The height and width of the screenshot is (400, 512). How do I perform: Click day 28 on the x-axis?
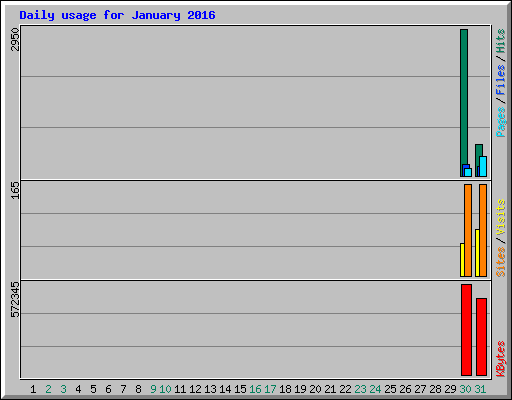435,389
